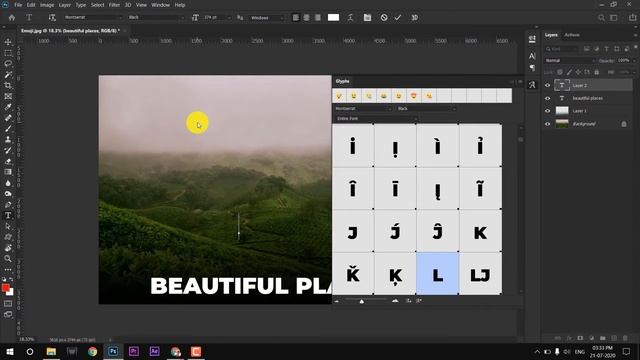
Task: Hide Layer 1 with eye icon
Action: point(548,111)
